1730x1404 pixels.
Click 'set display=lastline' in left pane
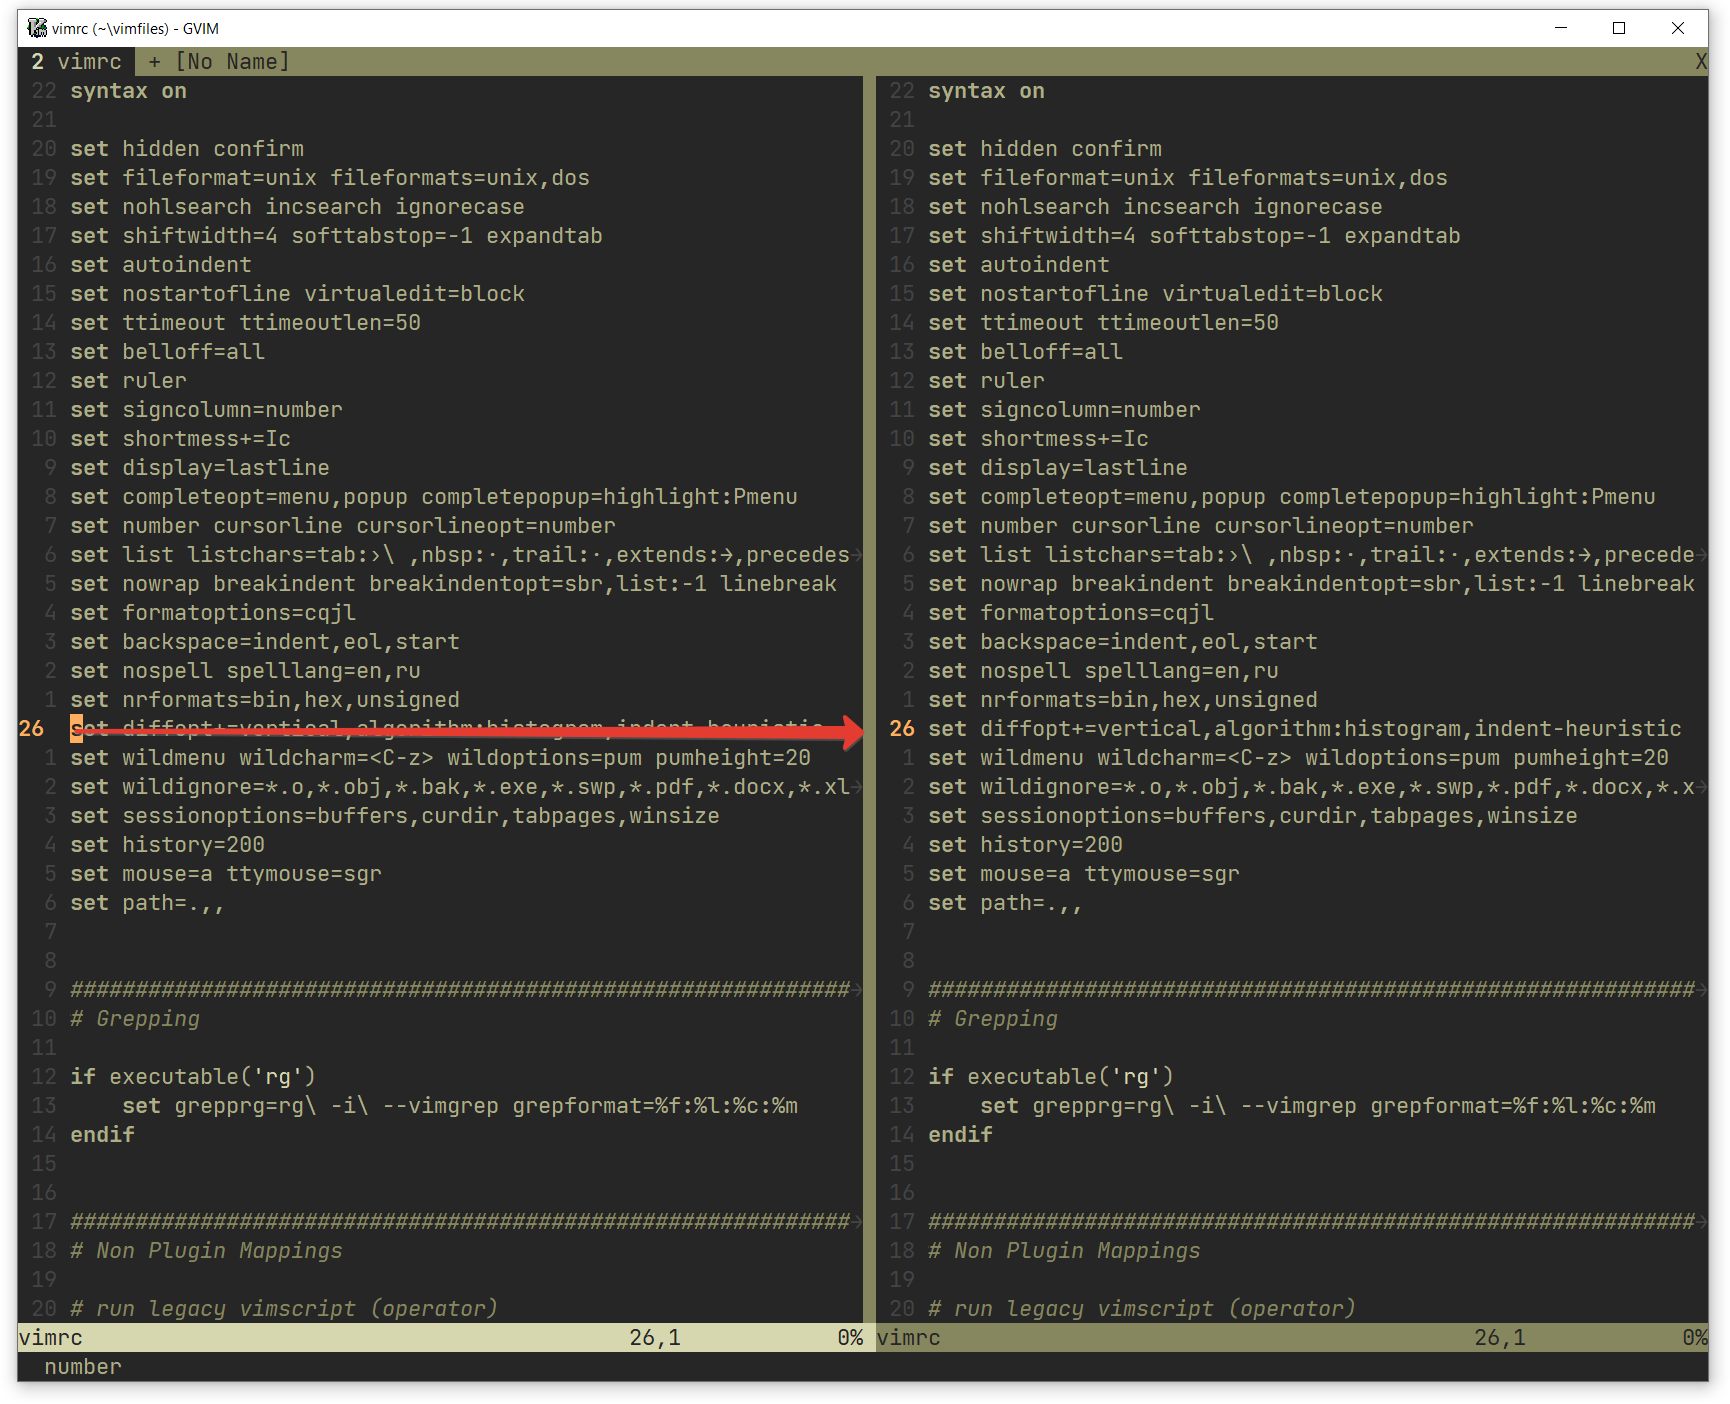pyautogui.click(x=200, y=468)
